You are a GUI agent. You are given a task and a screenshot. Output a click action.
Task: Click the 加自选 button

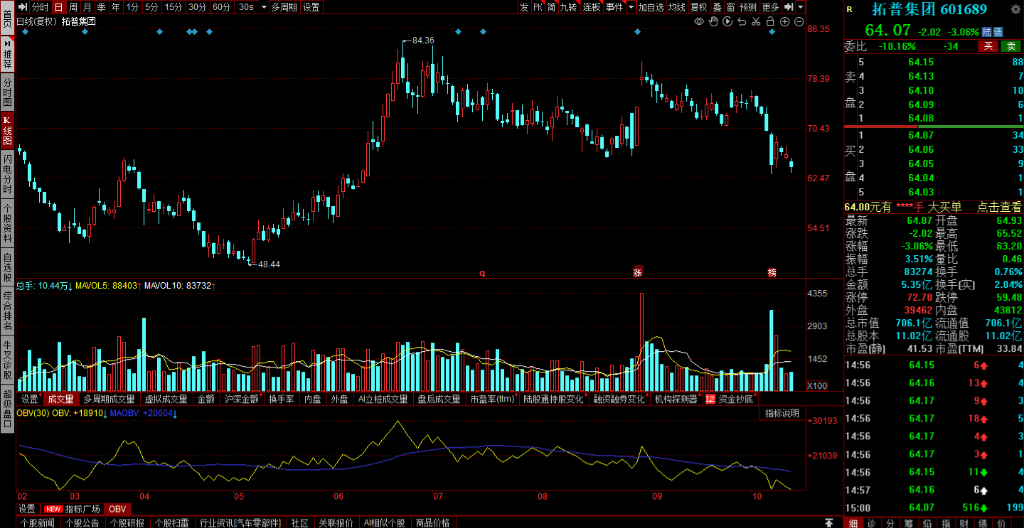(651, 6)
